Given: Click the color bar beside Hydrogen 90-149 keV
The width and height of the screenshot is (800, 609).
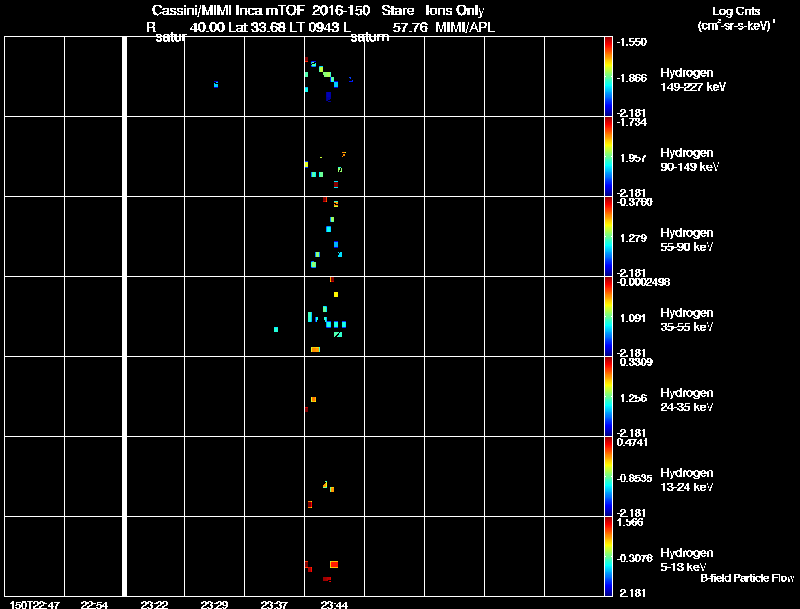Looking at the screenshot, I should click(x=608, y=157).
